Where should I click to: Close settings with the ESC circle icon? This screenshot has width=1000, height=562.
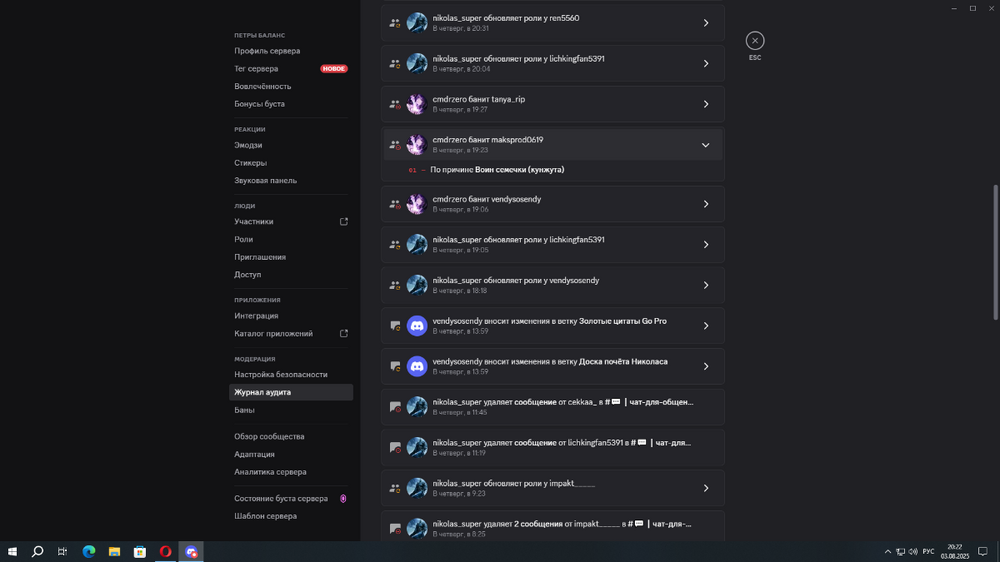(x=755, y=40)
